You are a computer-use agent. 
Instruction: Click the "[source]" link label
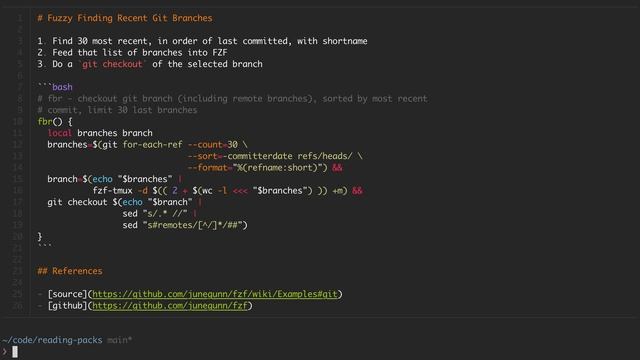pyautogui.click(x=67, y=294)
